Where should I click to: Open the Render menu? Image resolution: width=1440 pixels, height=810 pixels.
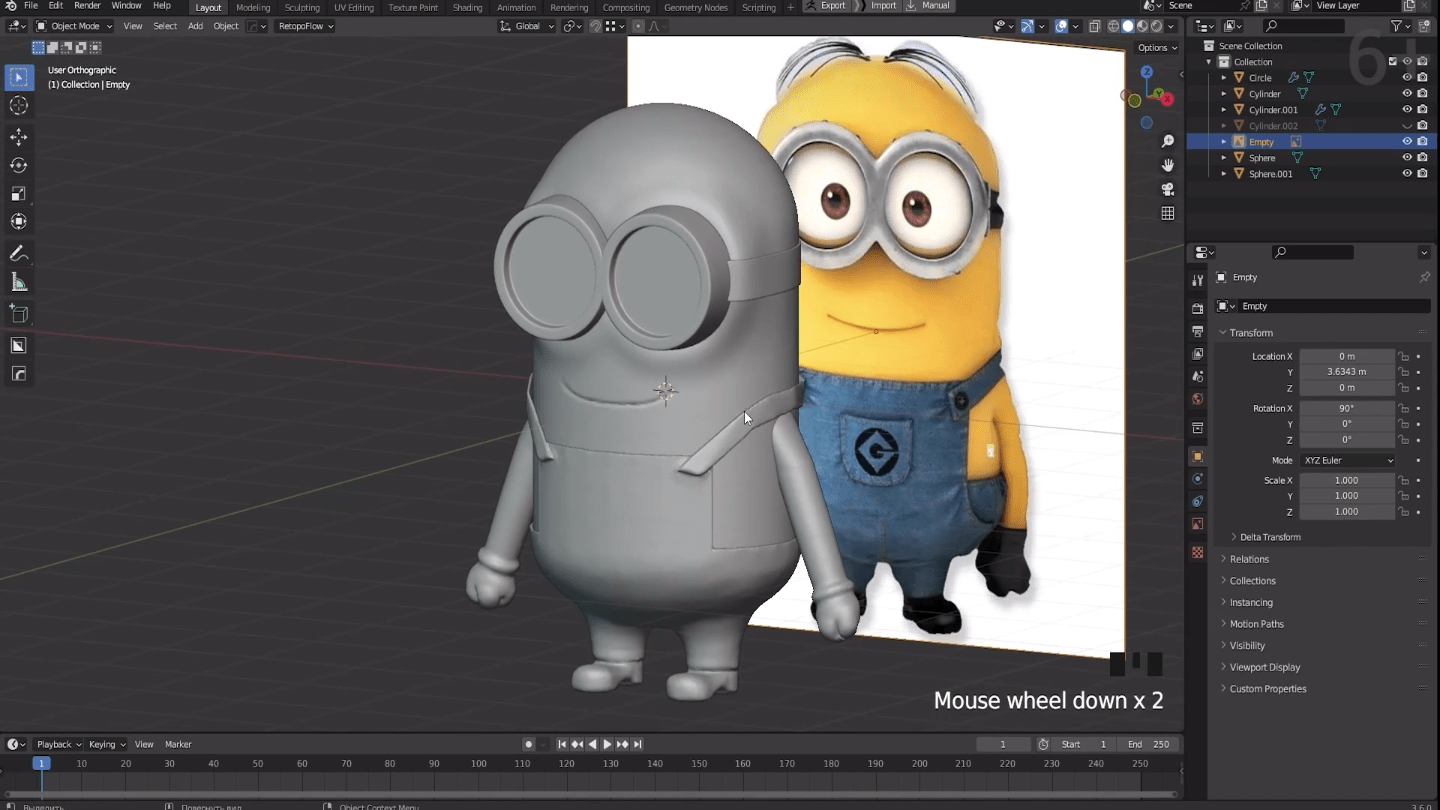click(87, 6)
